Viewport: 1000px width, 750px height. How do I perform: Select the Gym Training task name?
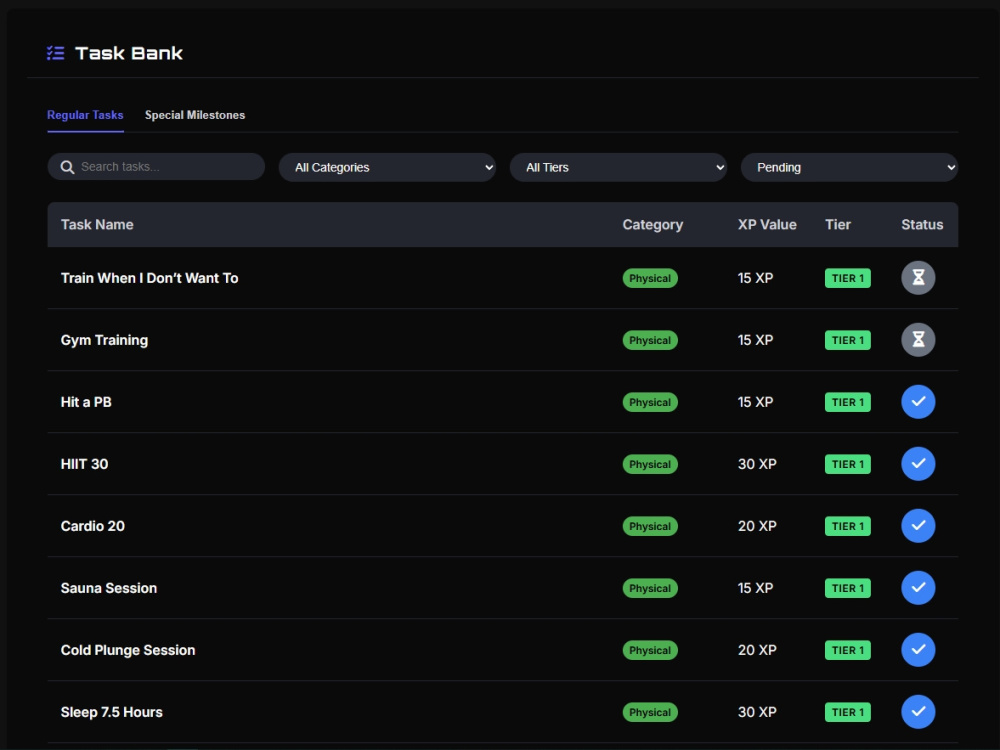[104, 340]
